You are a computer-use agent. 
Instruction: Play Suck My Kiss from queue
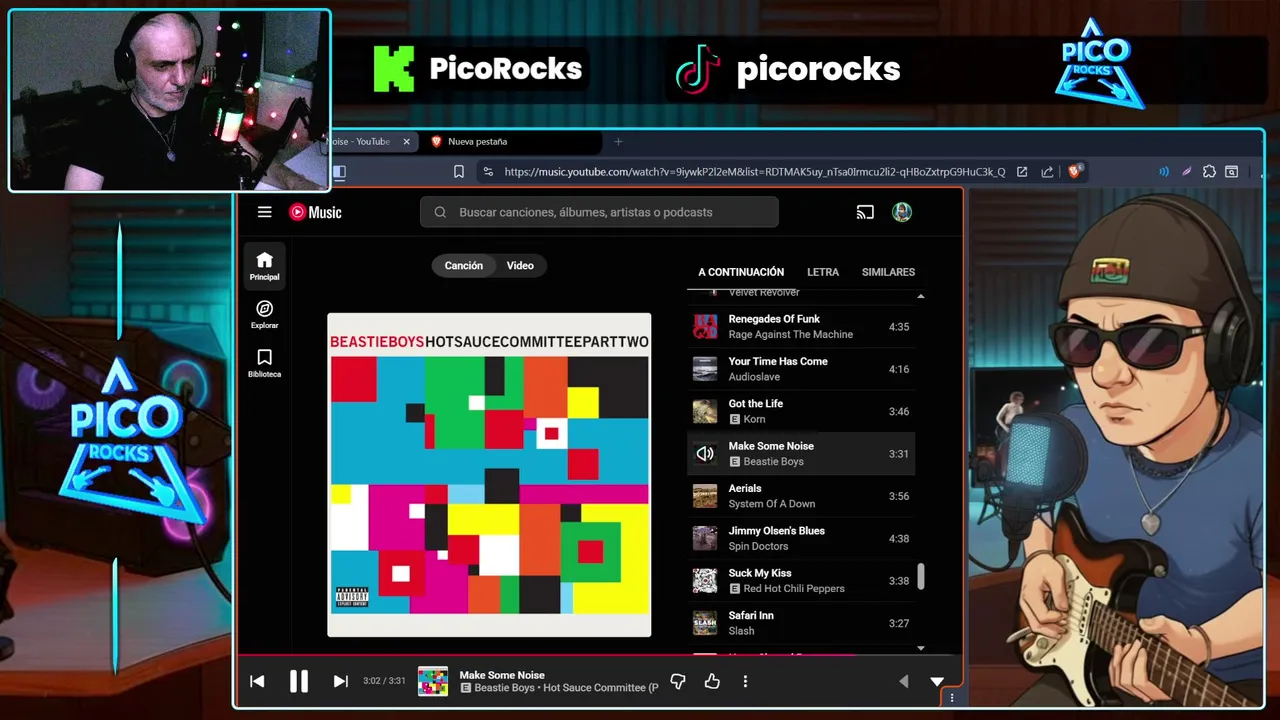[x=801, y=581]
